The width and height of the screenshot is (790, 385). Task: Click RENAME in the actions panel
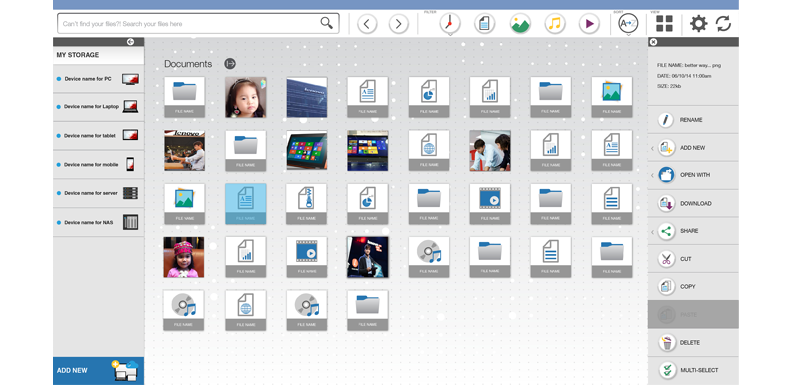693,120
